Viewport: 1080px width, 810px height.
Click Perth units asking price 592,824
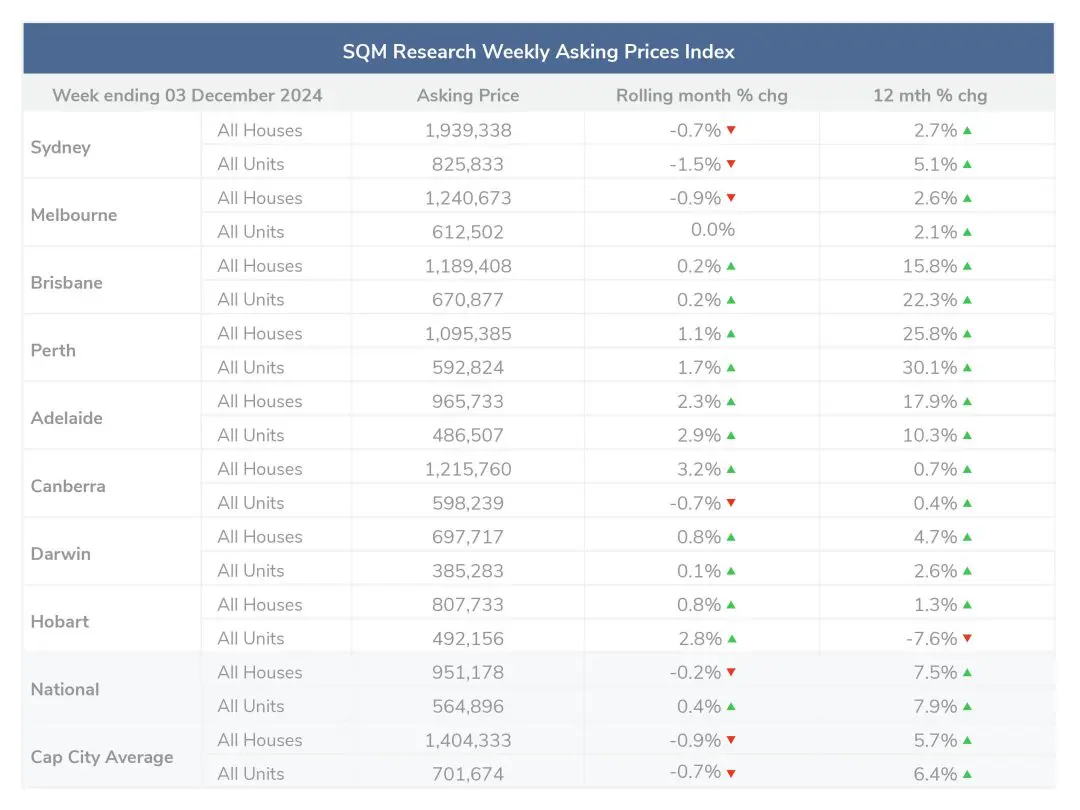[x=468, y=367]
